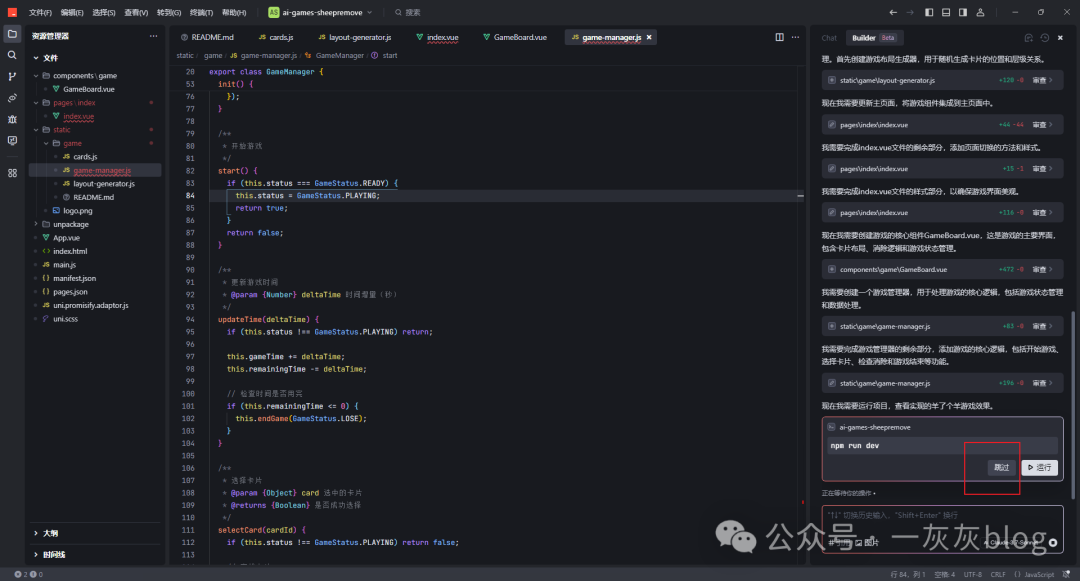
Task: Toggle the bottom panel layout
Action: click(x=944, y=12)
